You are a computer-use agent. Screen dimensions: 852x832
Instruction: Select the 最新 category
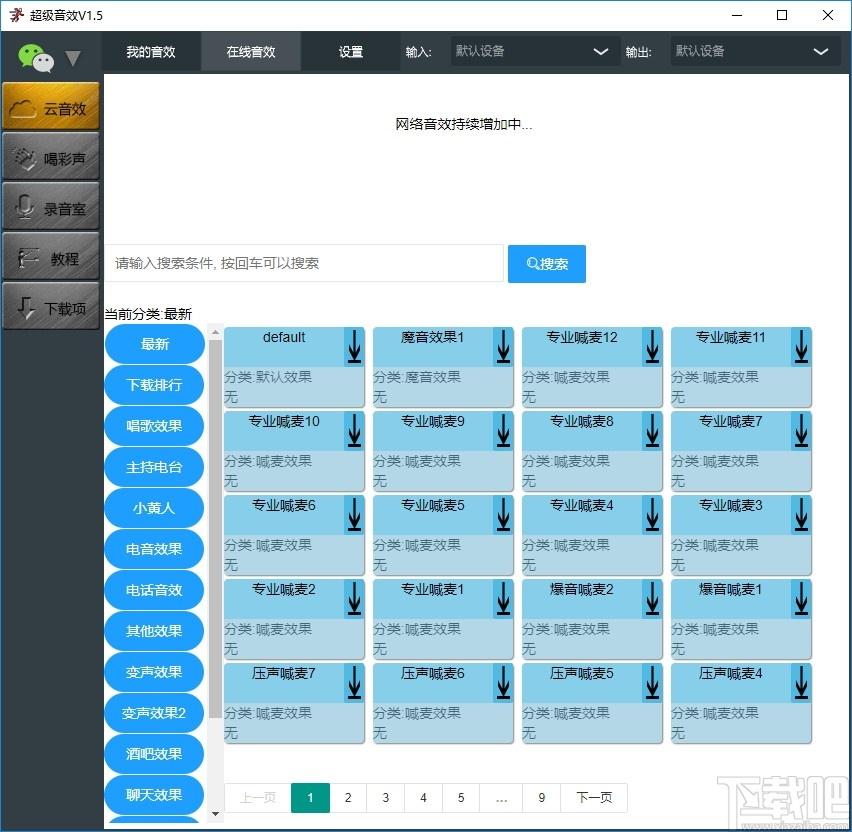coord(154,344)
